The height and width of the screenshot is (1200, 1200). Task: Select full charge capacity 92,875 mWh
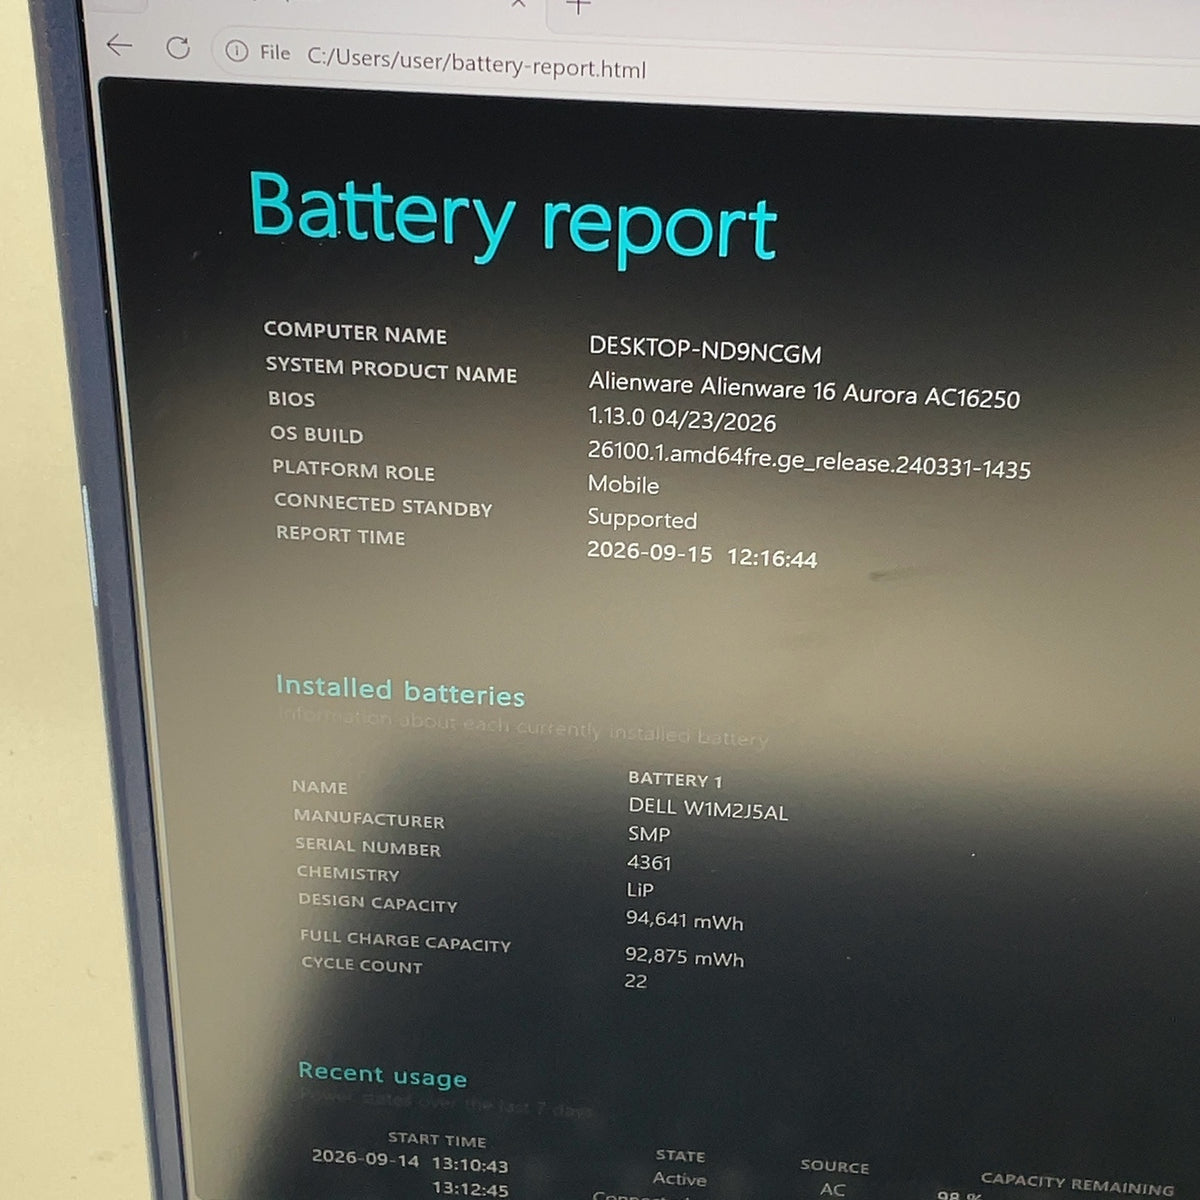[x=684, y=957]
